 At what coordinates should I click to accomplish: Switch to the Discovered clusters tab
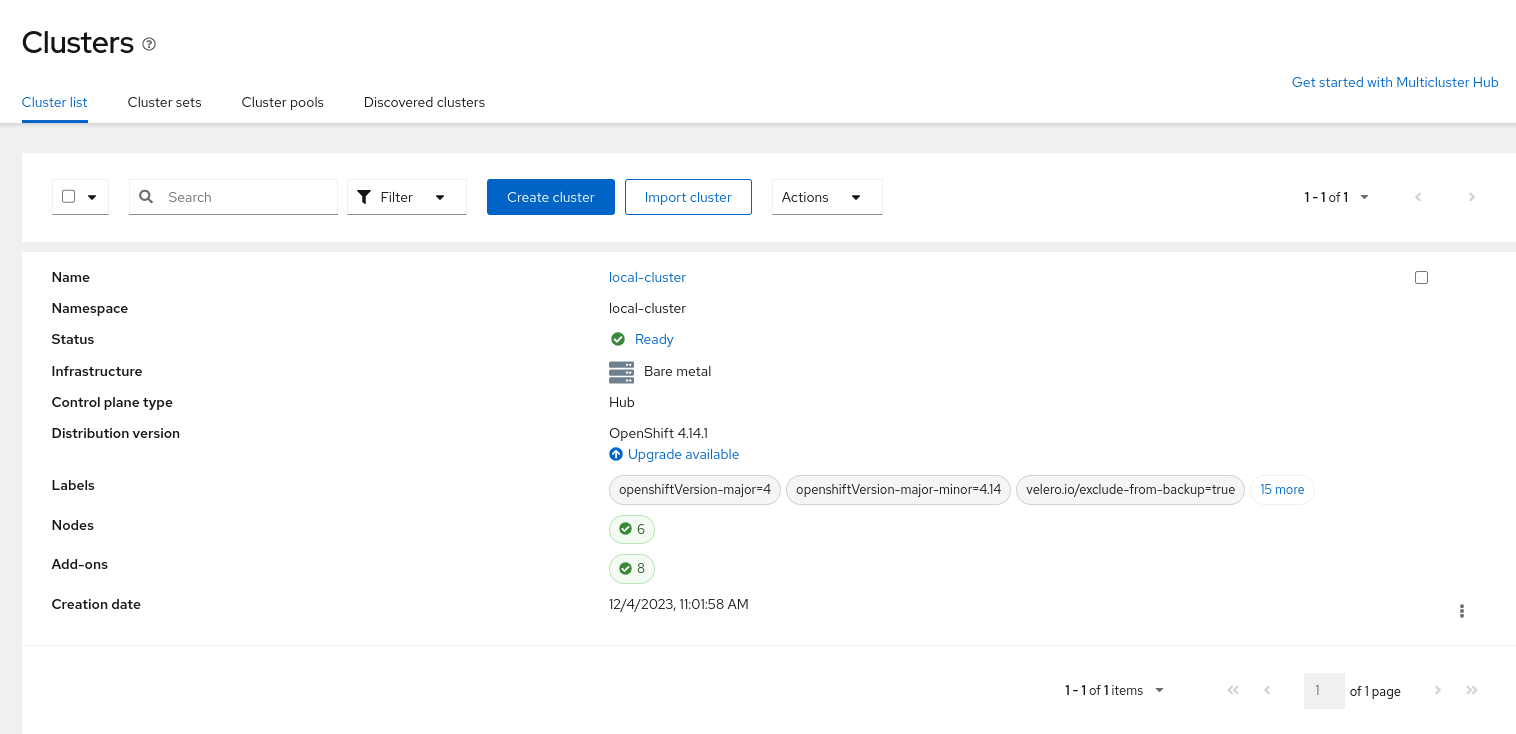[424, 102]
